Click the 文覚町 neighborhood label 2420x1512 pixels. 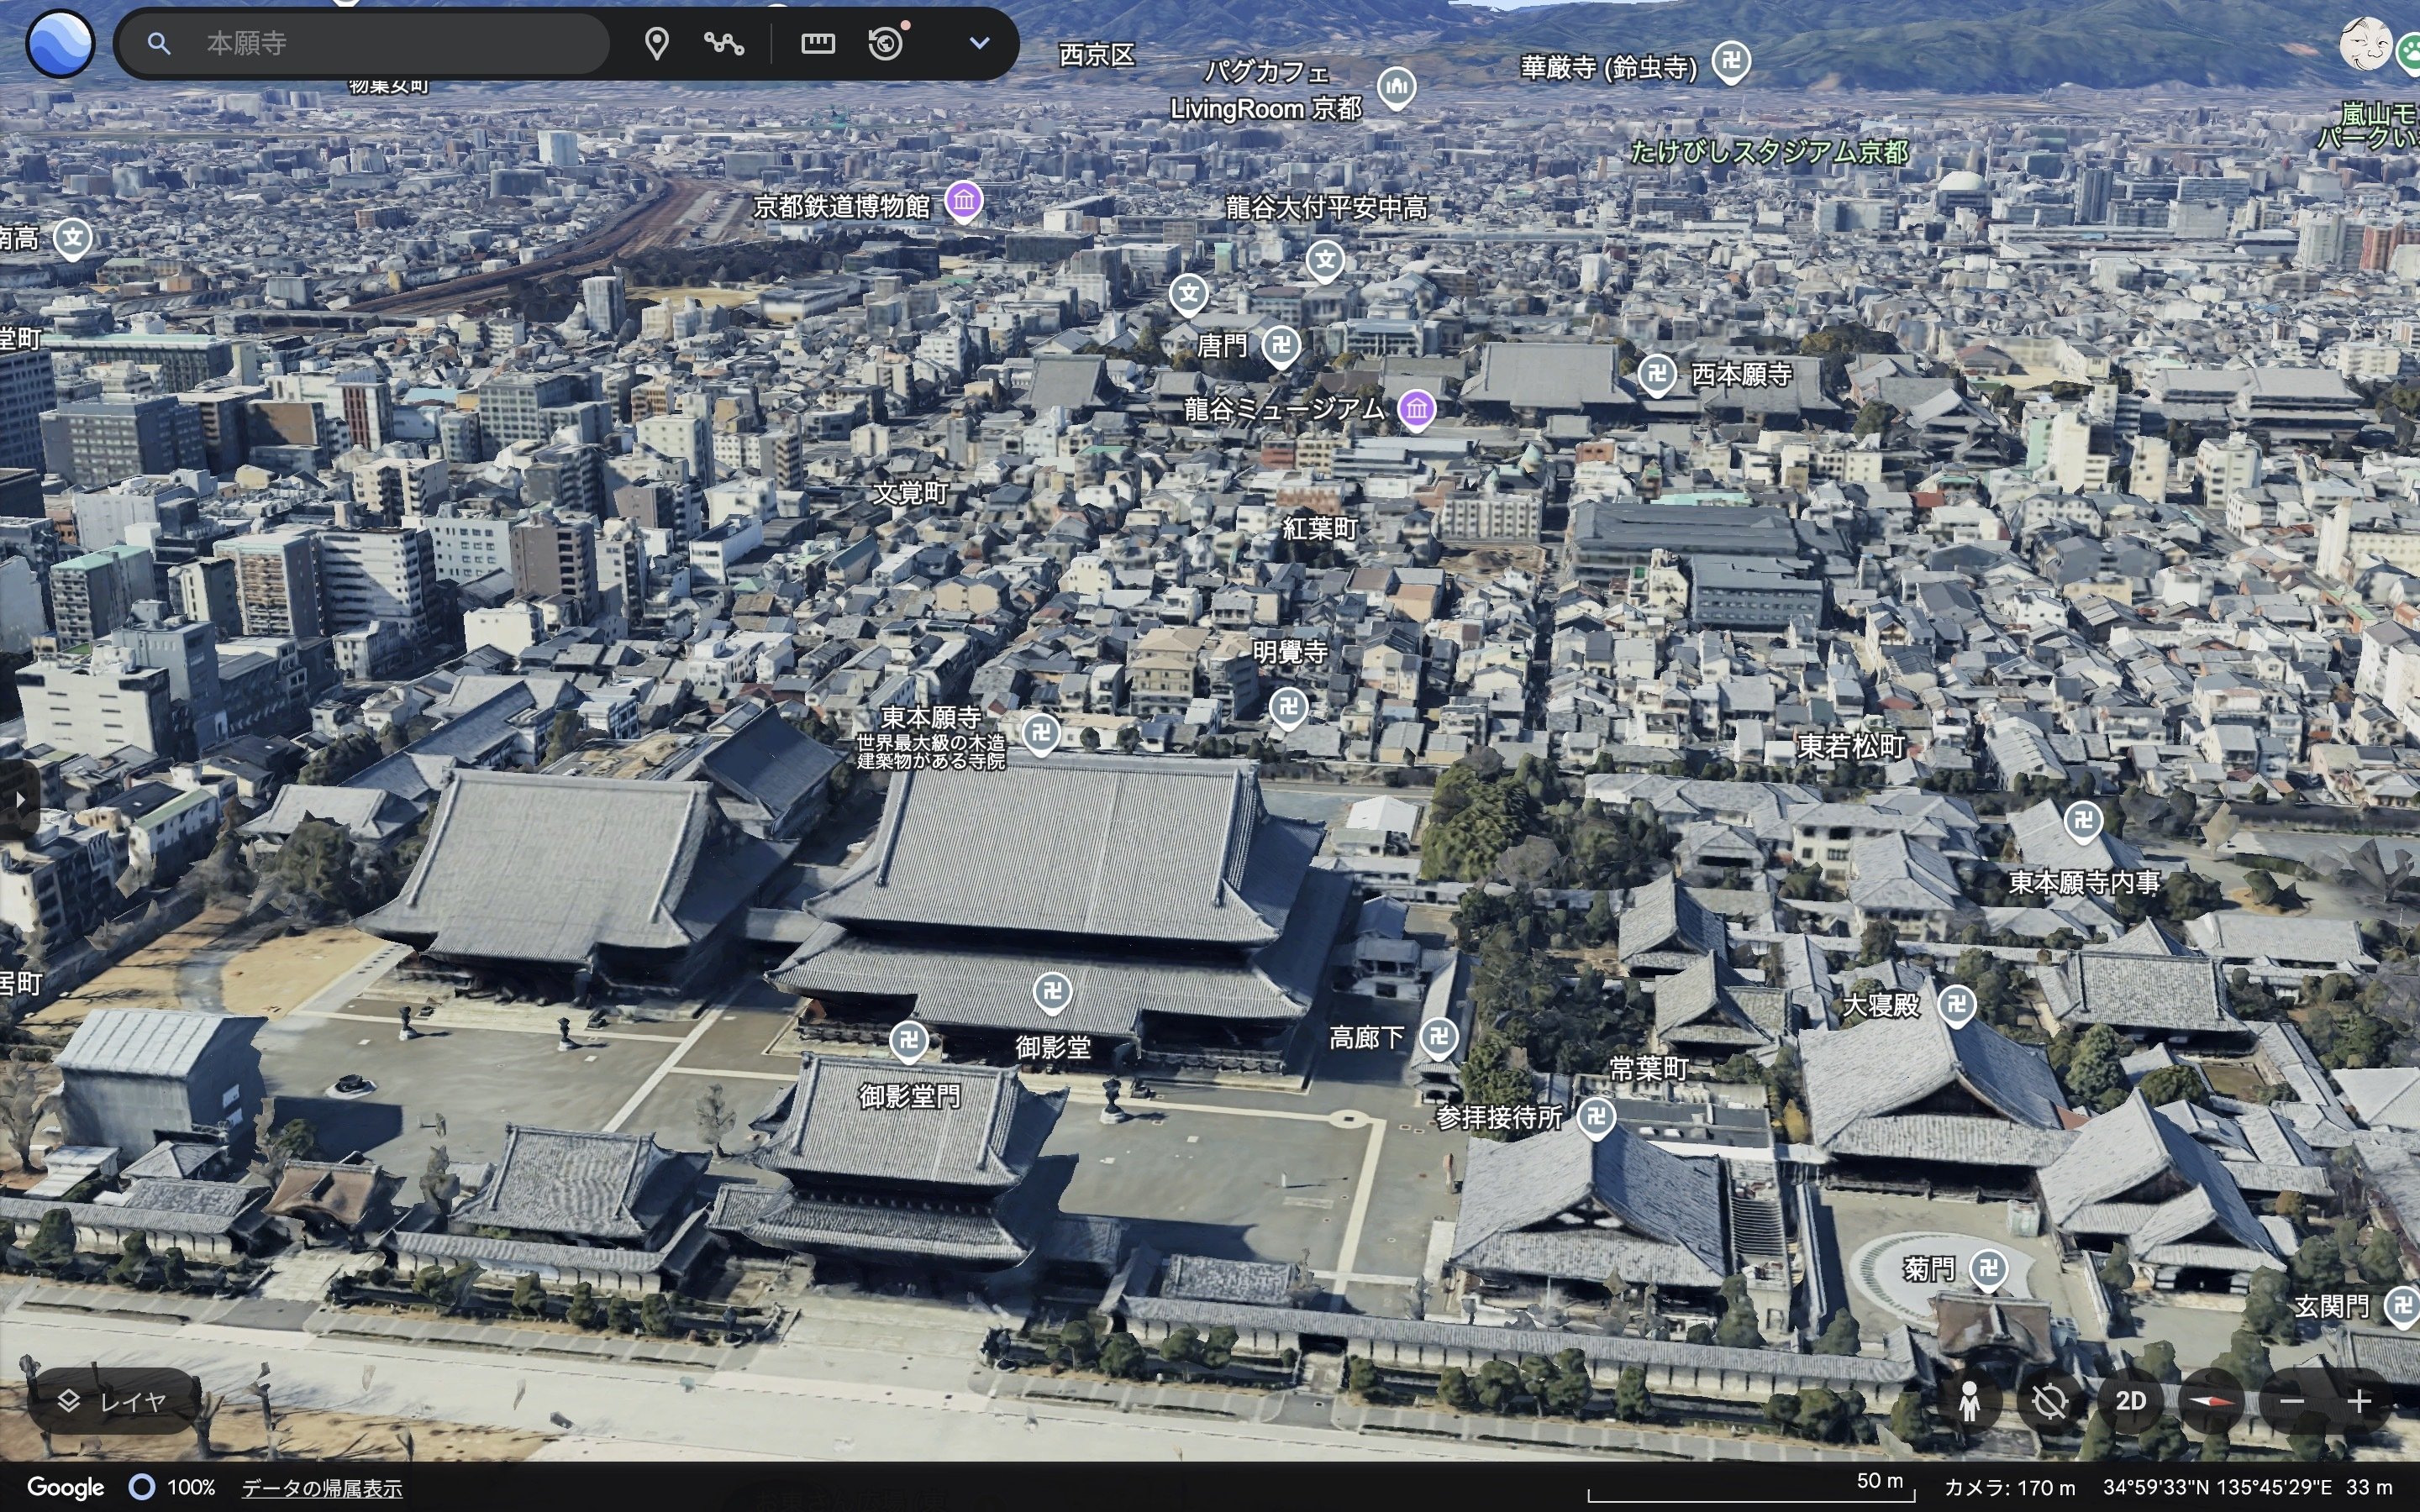coord(911,492)
